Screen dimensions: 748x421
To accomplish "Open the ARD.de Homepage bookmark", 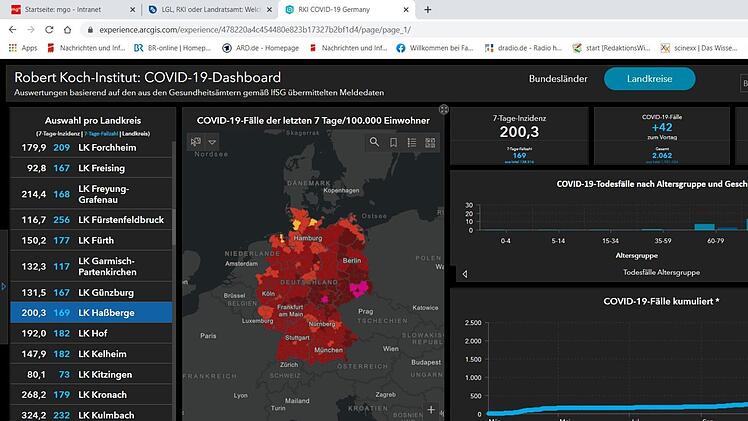I will (x=260, y=48).
